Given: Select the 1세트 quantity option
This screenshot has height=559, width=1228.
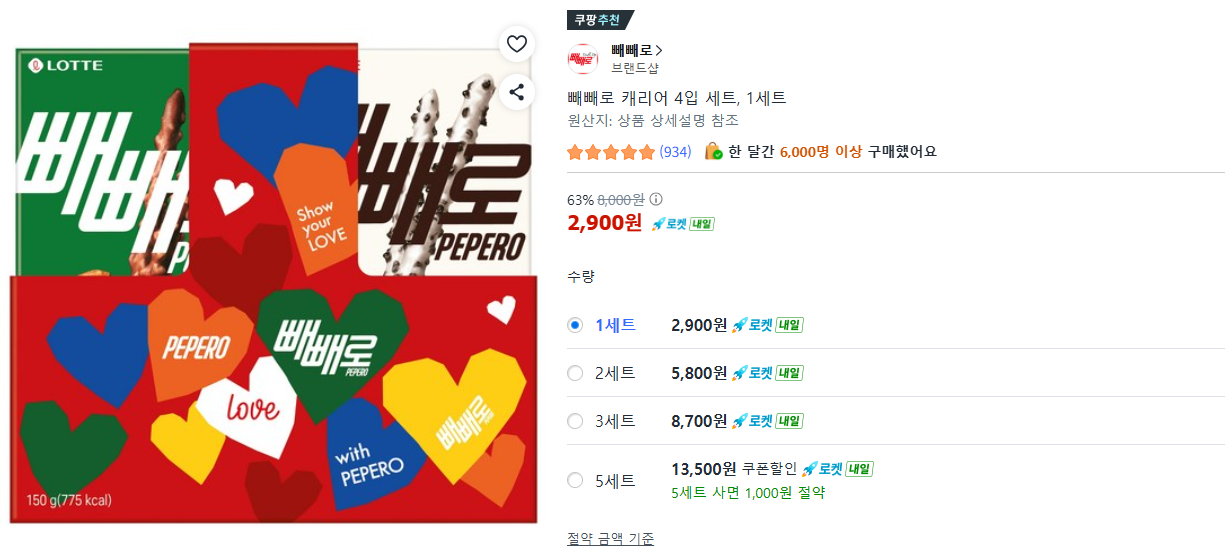Looking at the screenshot, I should tap(896, 325).
